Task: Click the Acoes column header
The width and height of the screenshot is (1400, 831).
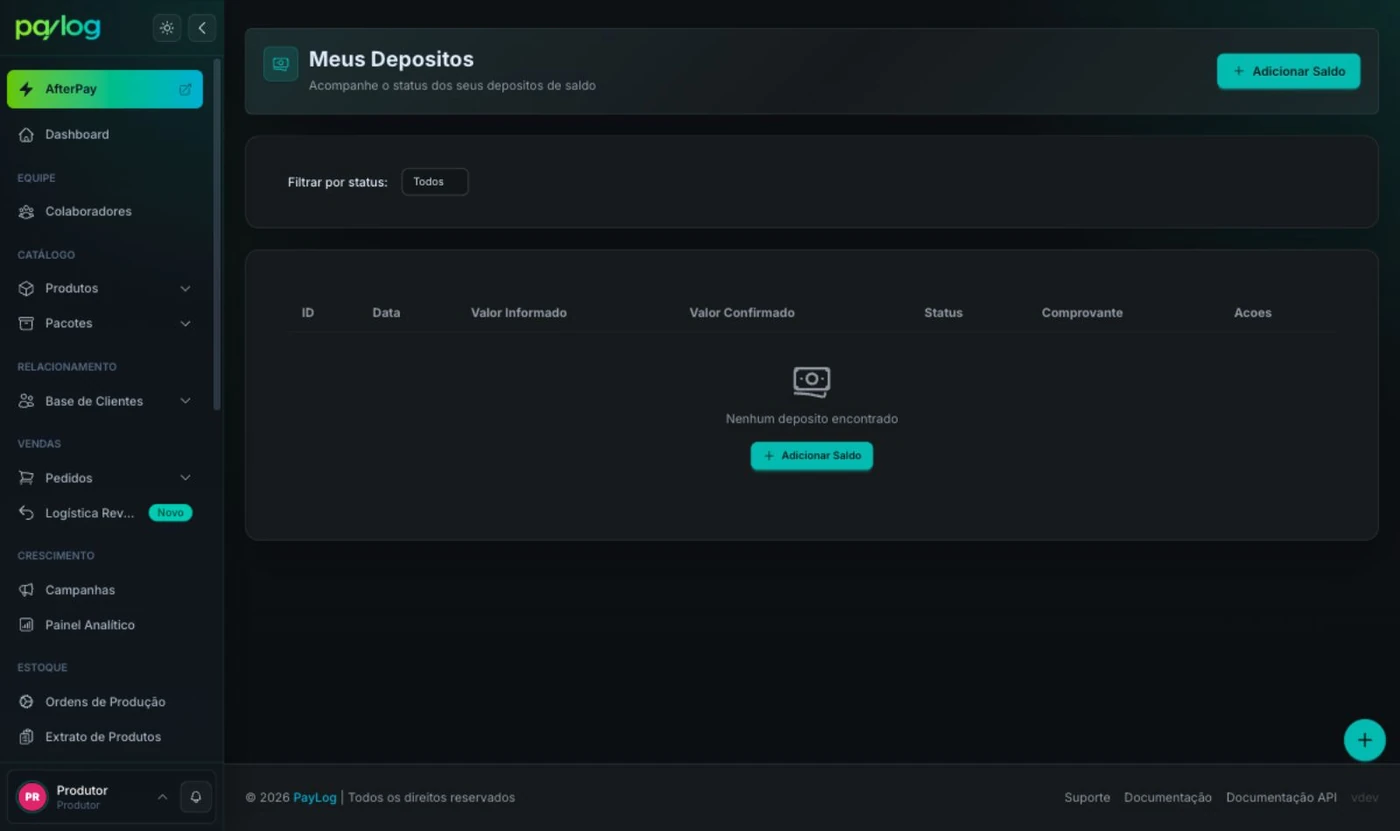Action: click(1253, 313)
